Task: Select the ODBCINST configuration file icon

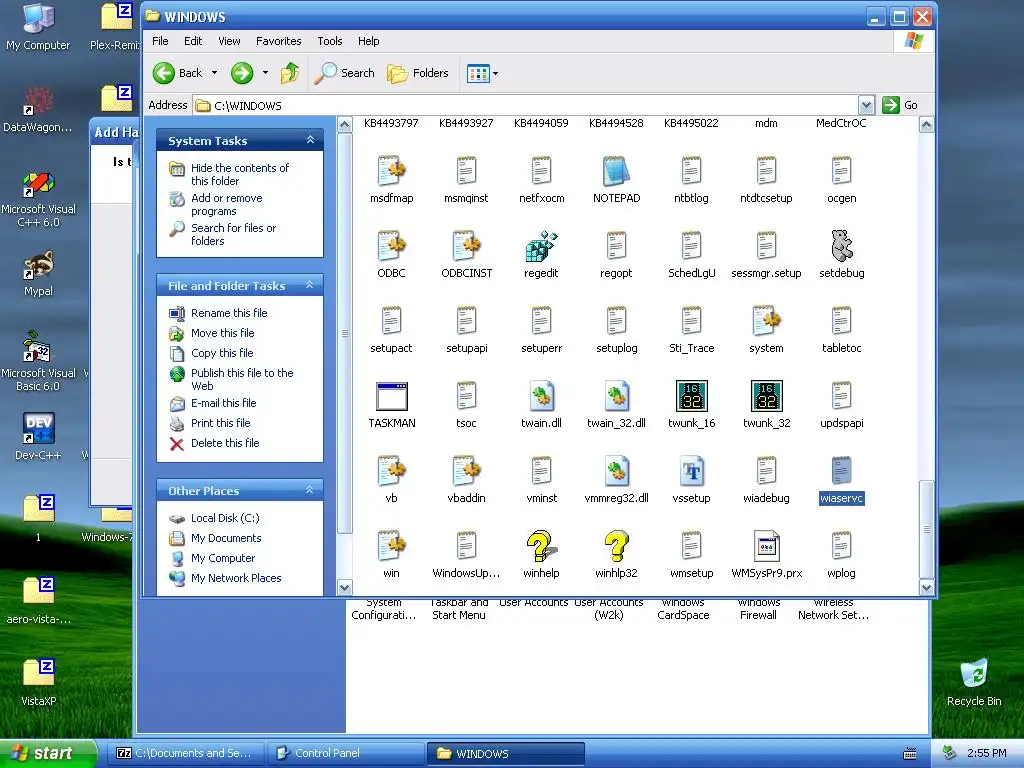Action: point(466,246)
